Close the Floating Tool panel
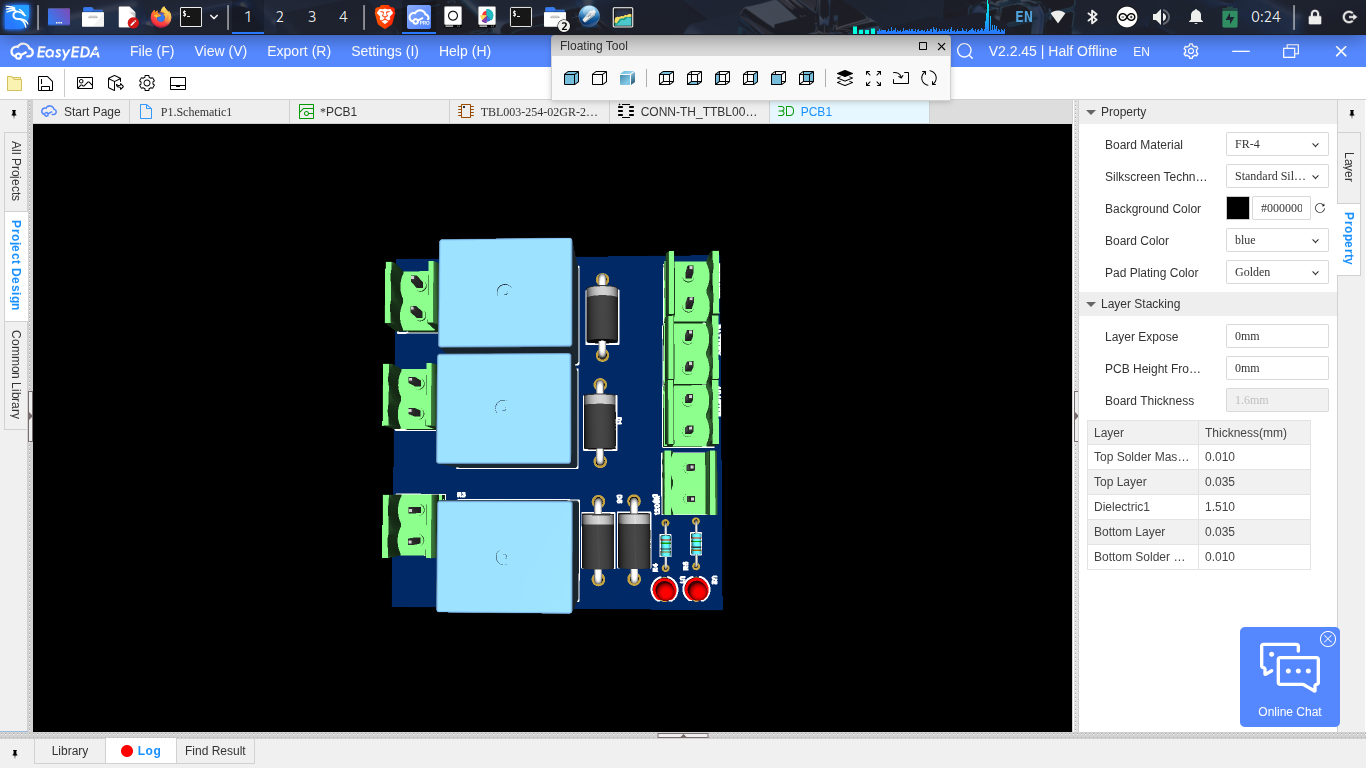This screenshot has width=1366, height=768. click(941, 46)
